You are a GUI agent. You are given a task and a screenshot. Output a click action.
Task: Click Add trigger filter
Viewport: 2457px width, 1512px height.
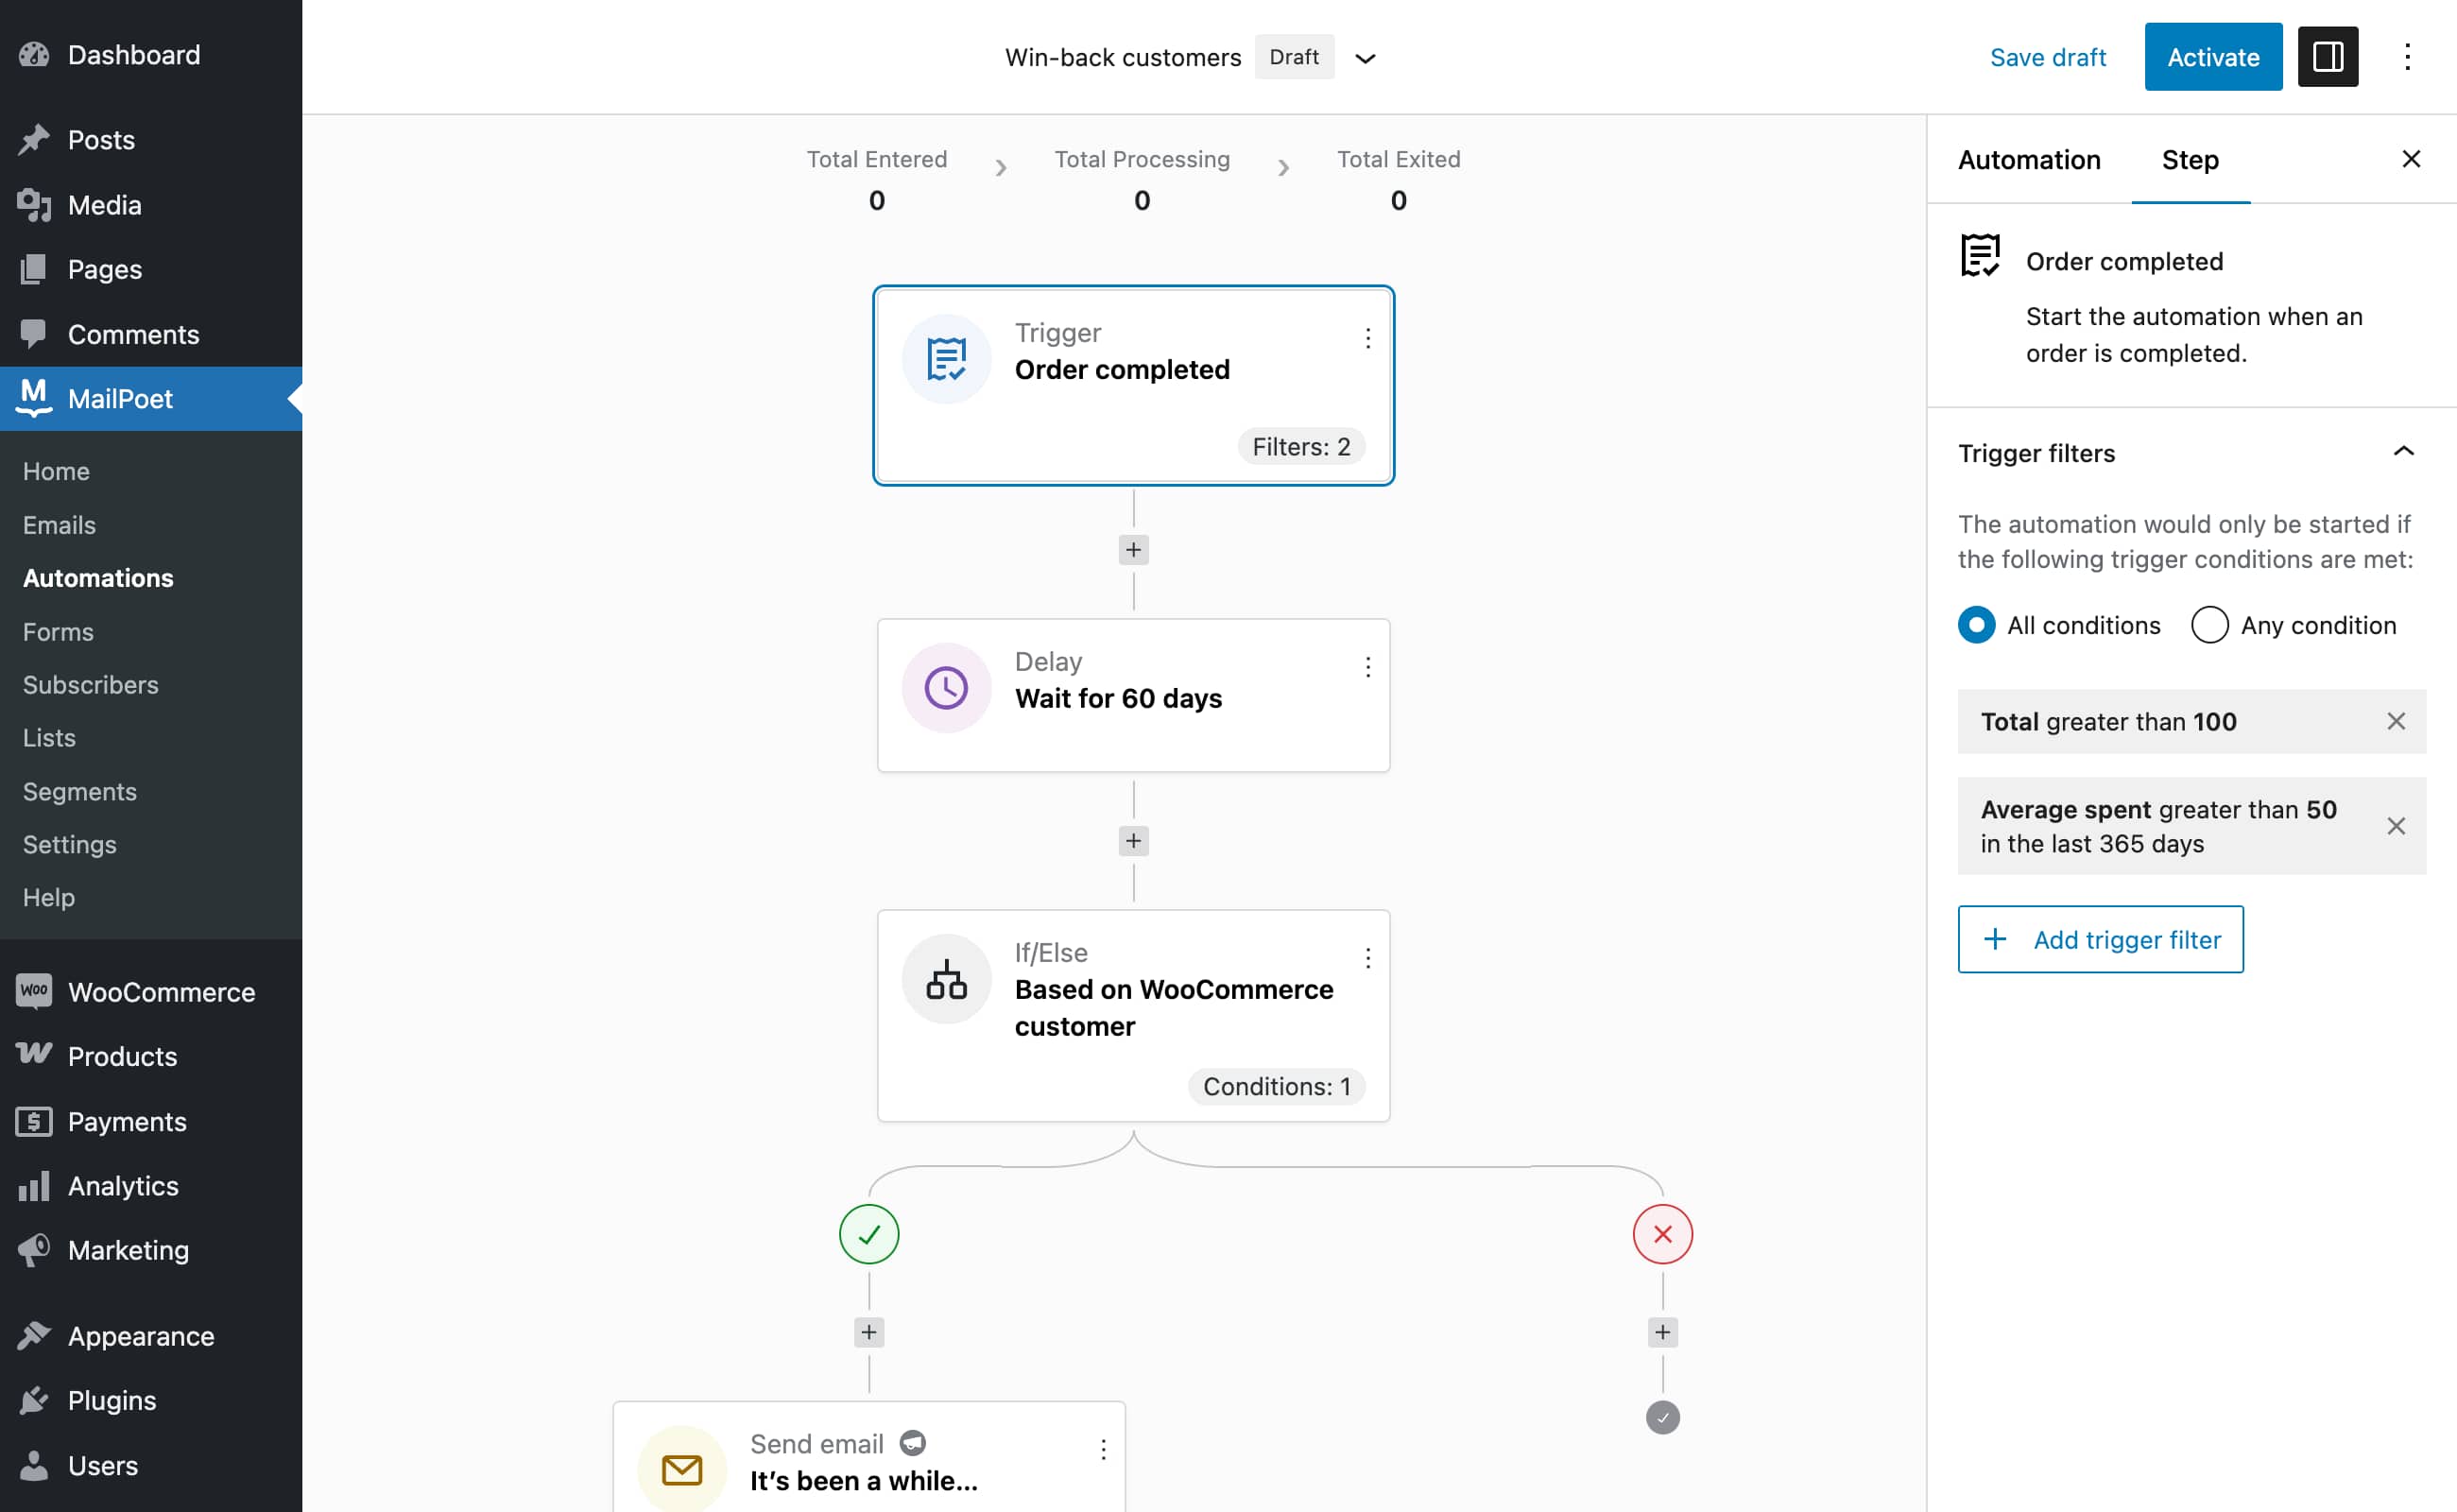2099,939
